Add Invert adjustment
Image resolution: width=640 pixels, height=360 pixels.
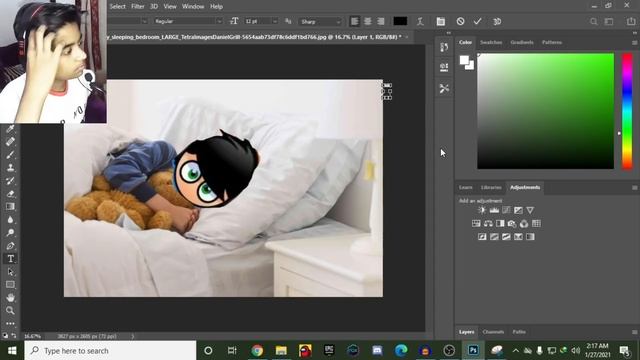482,237
